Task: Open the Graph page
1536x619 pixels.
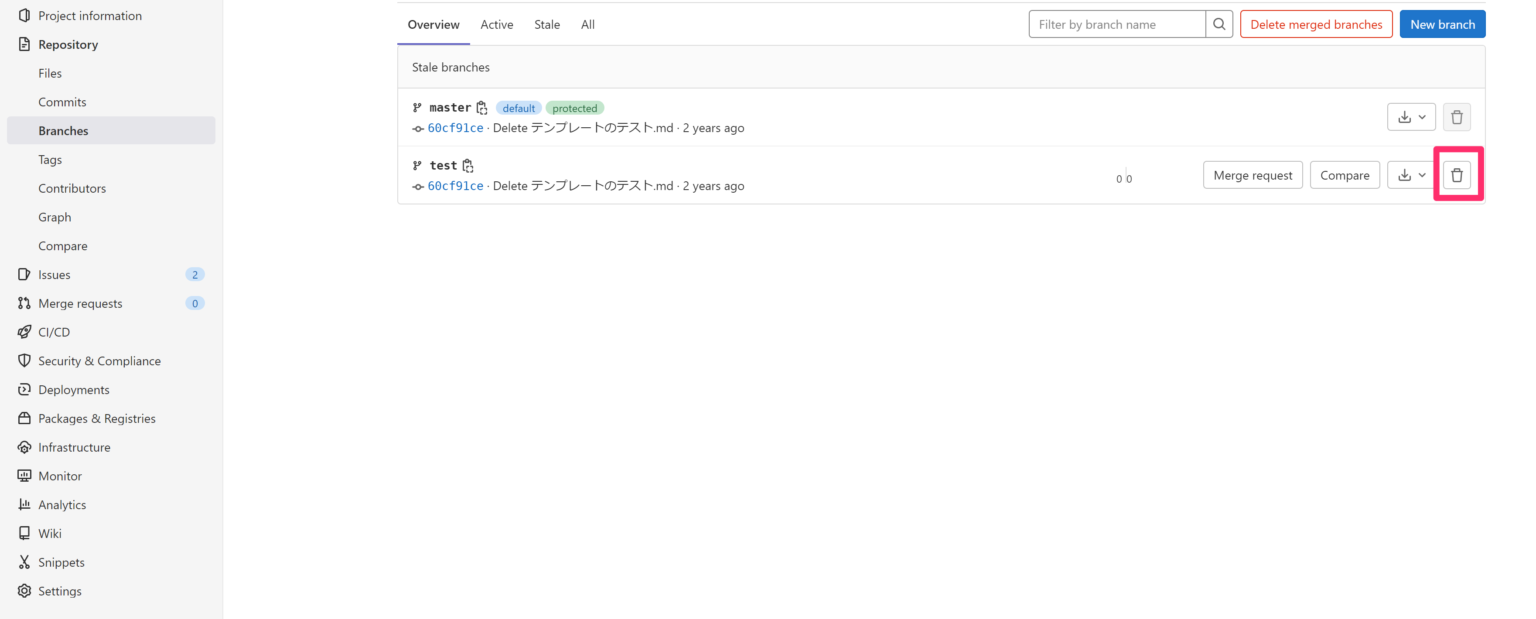Action: 54,216
